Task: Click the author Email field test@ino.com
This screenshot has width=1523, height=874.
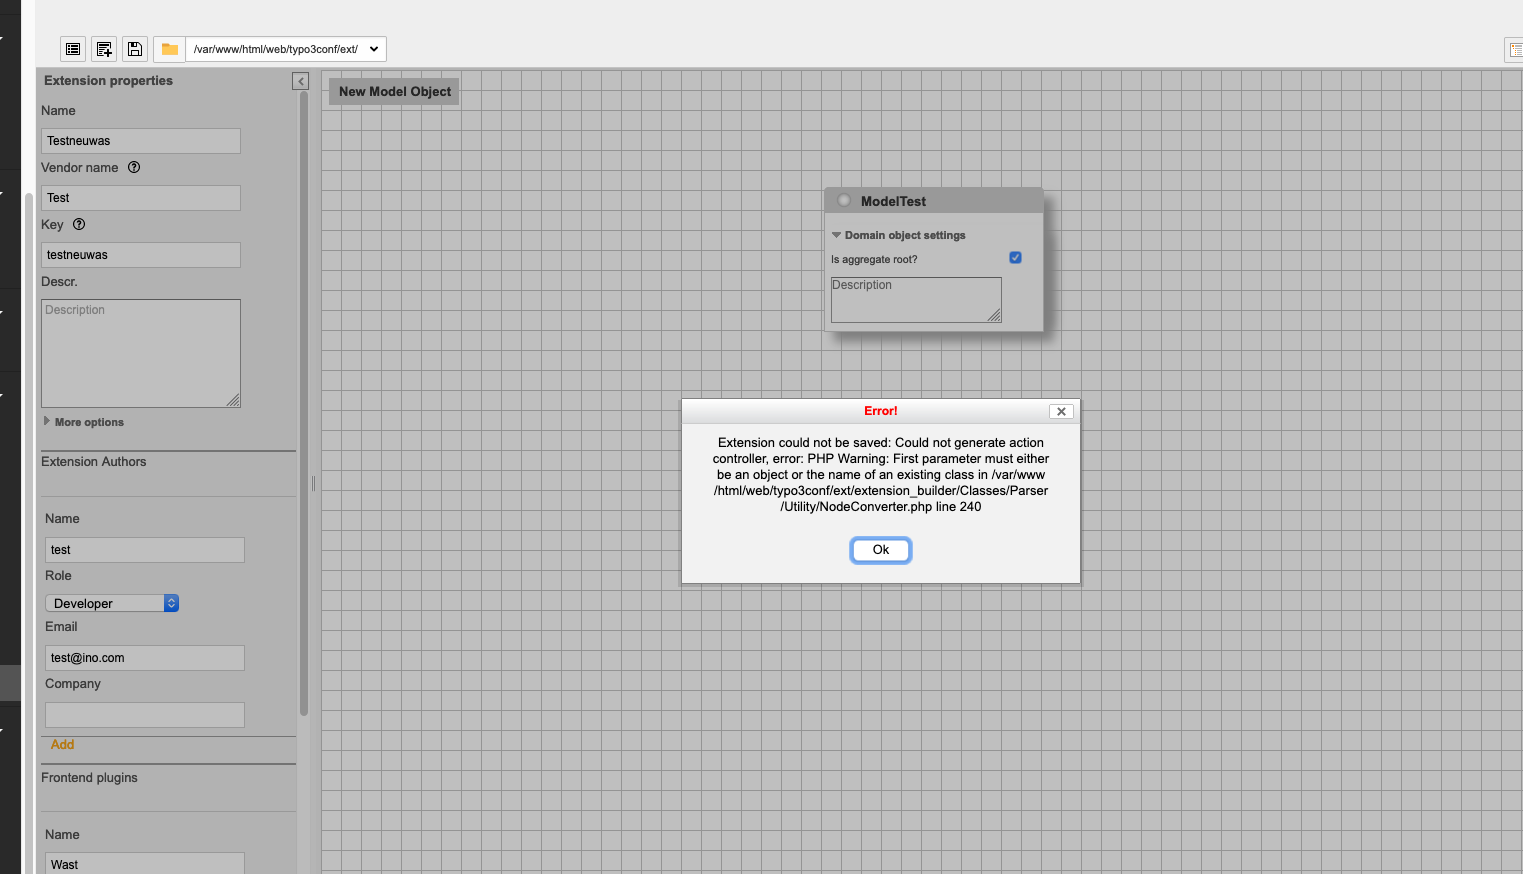Action: tap(144, 657)
